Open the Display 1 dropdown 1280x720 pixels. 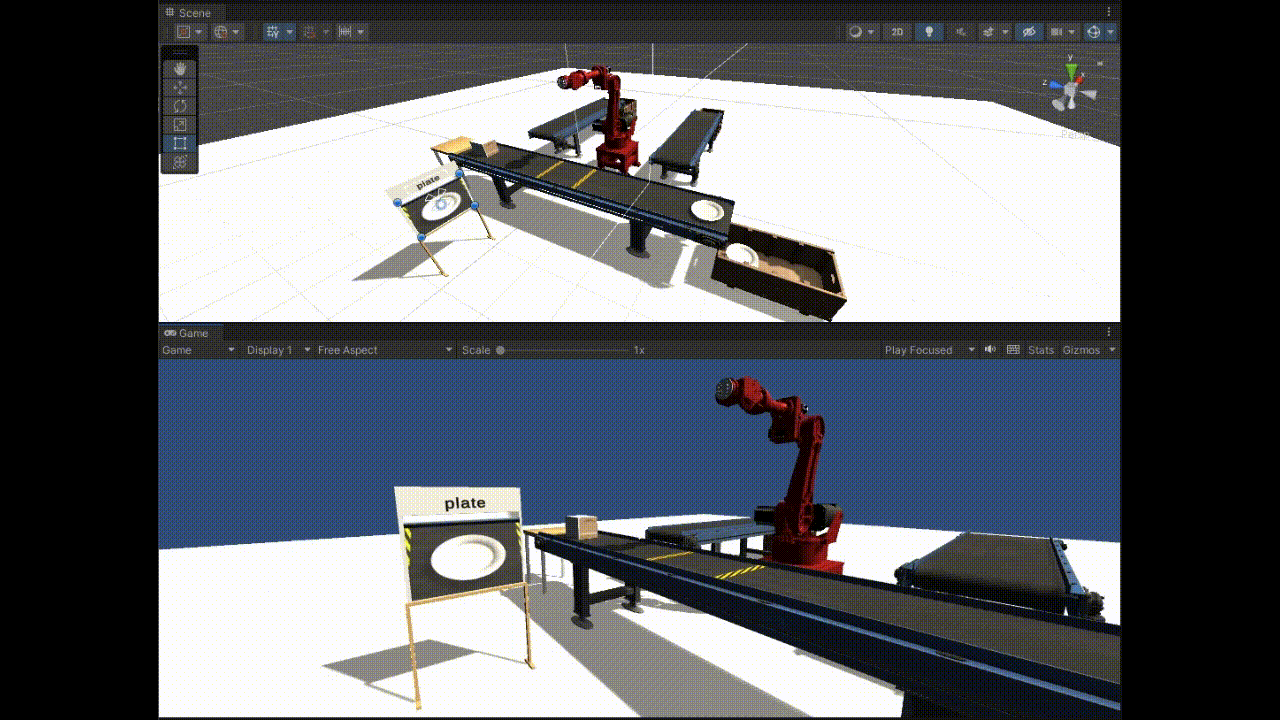coord(277,350)
